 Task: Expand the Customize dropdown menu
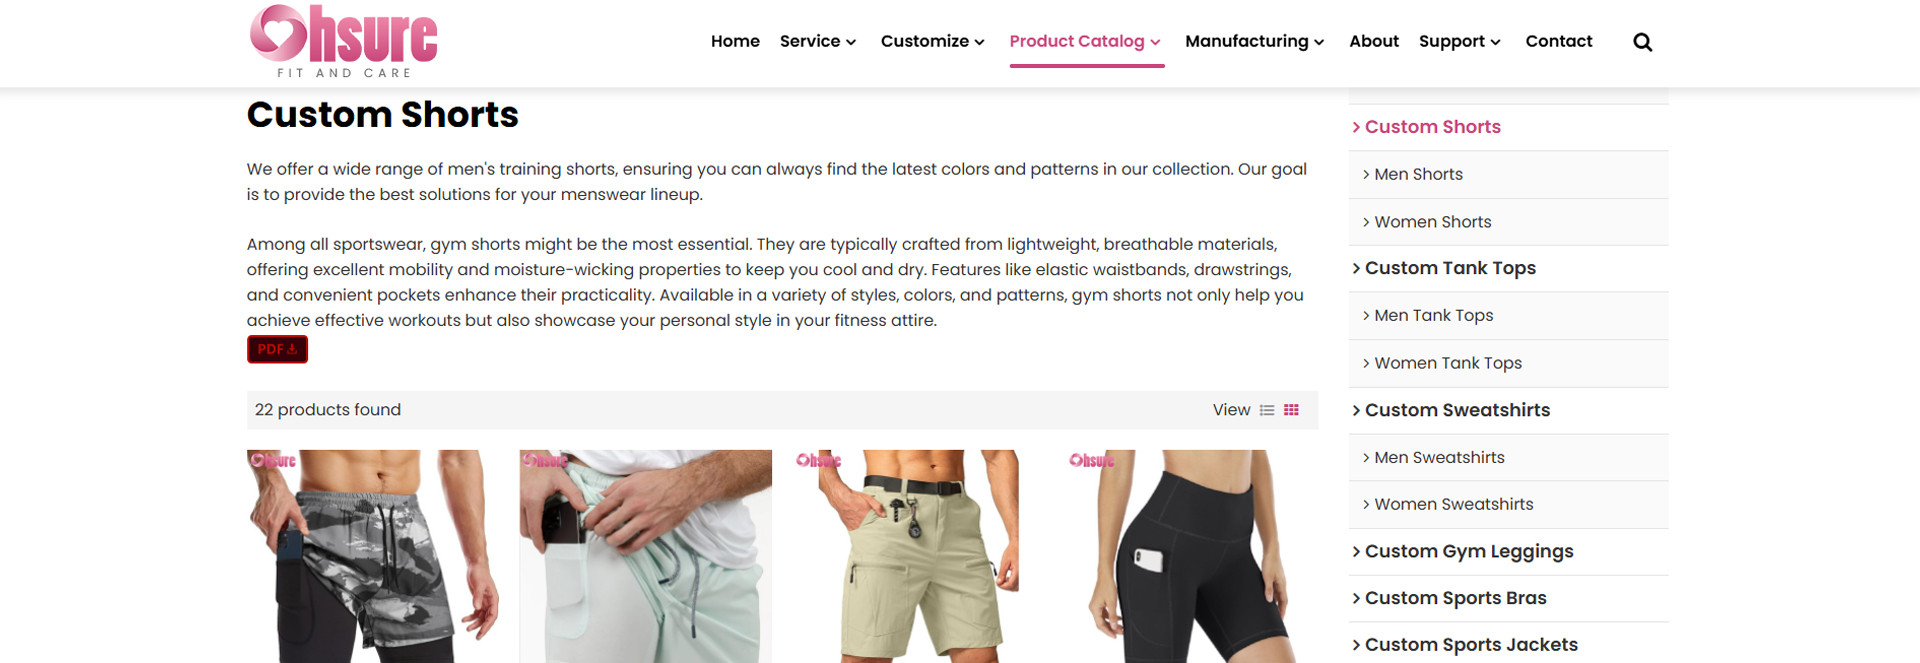932,41
